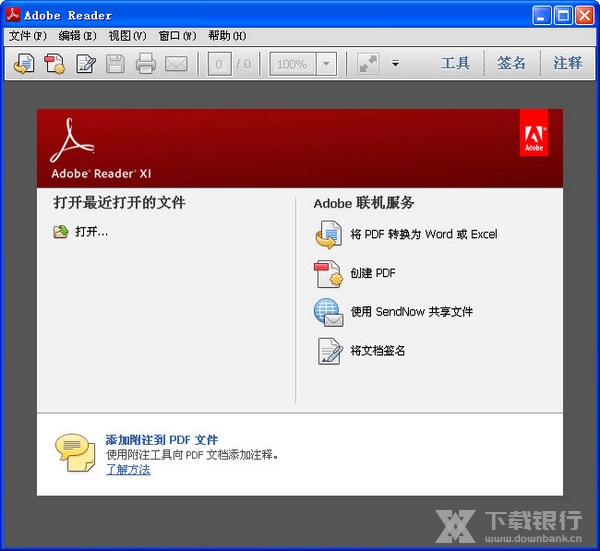Open the toolbar overflow arrow next to read mode
This screenshot has height=551, width=600.
[395, 64]
